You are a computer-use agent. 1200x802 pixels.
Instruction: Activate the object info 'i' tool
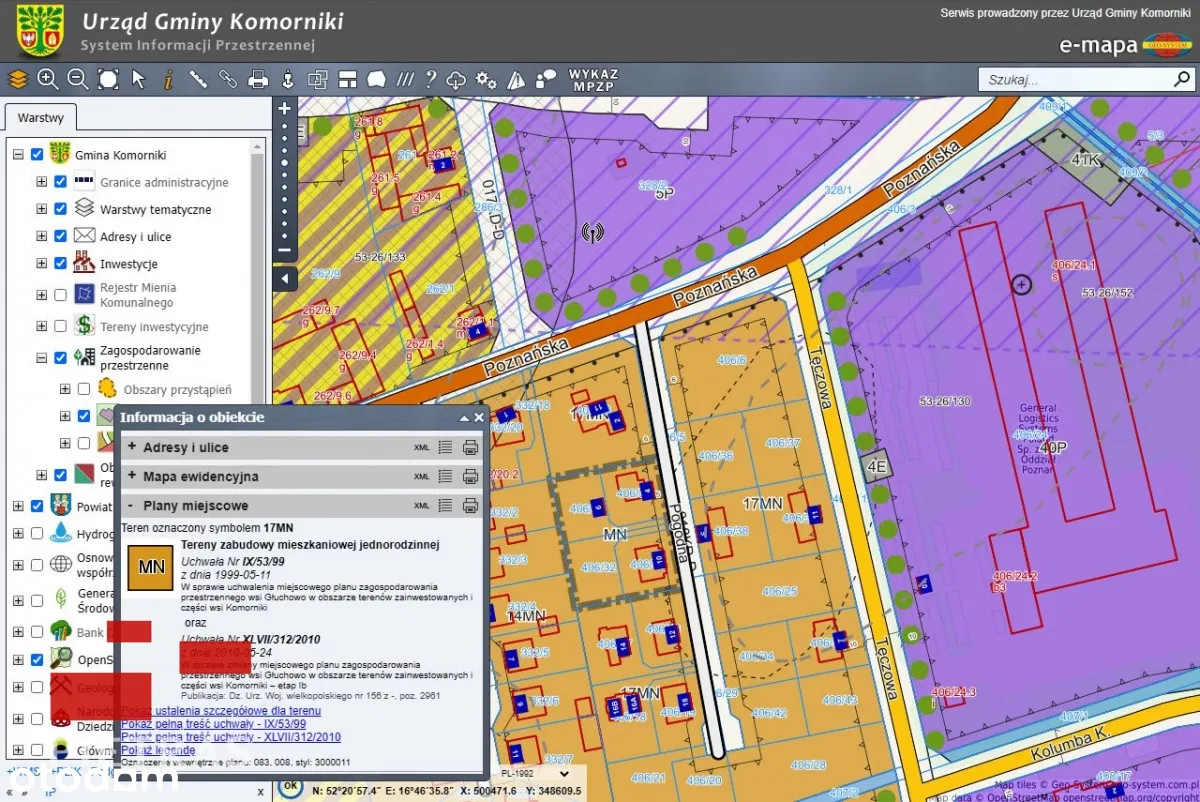[x=168, y=79]
